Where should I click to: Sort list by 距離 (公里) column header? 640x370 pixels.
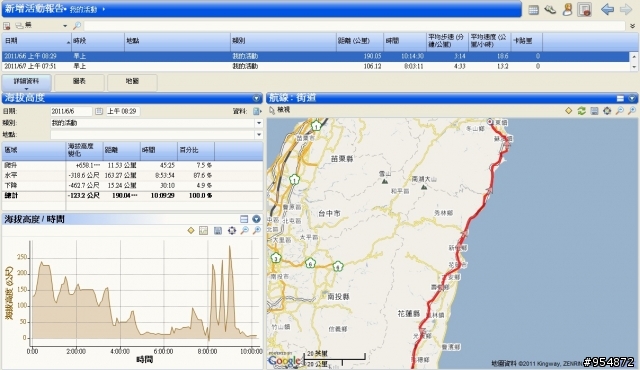click(360, 41)
